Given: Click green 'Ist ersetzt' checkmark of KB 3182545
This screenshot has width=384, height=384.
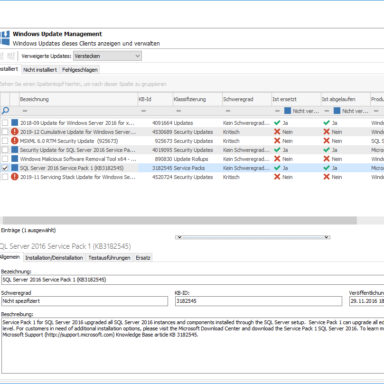Looking at the screenshot, I should point(277,168).
